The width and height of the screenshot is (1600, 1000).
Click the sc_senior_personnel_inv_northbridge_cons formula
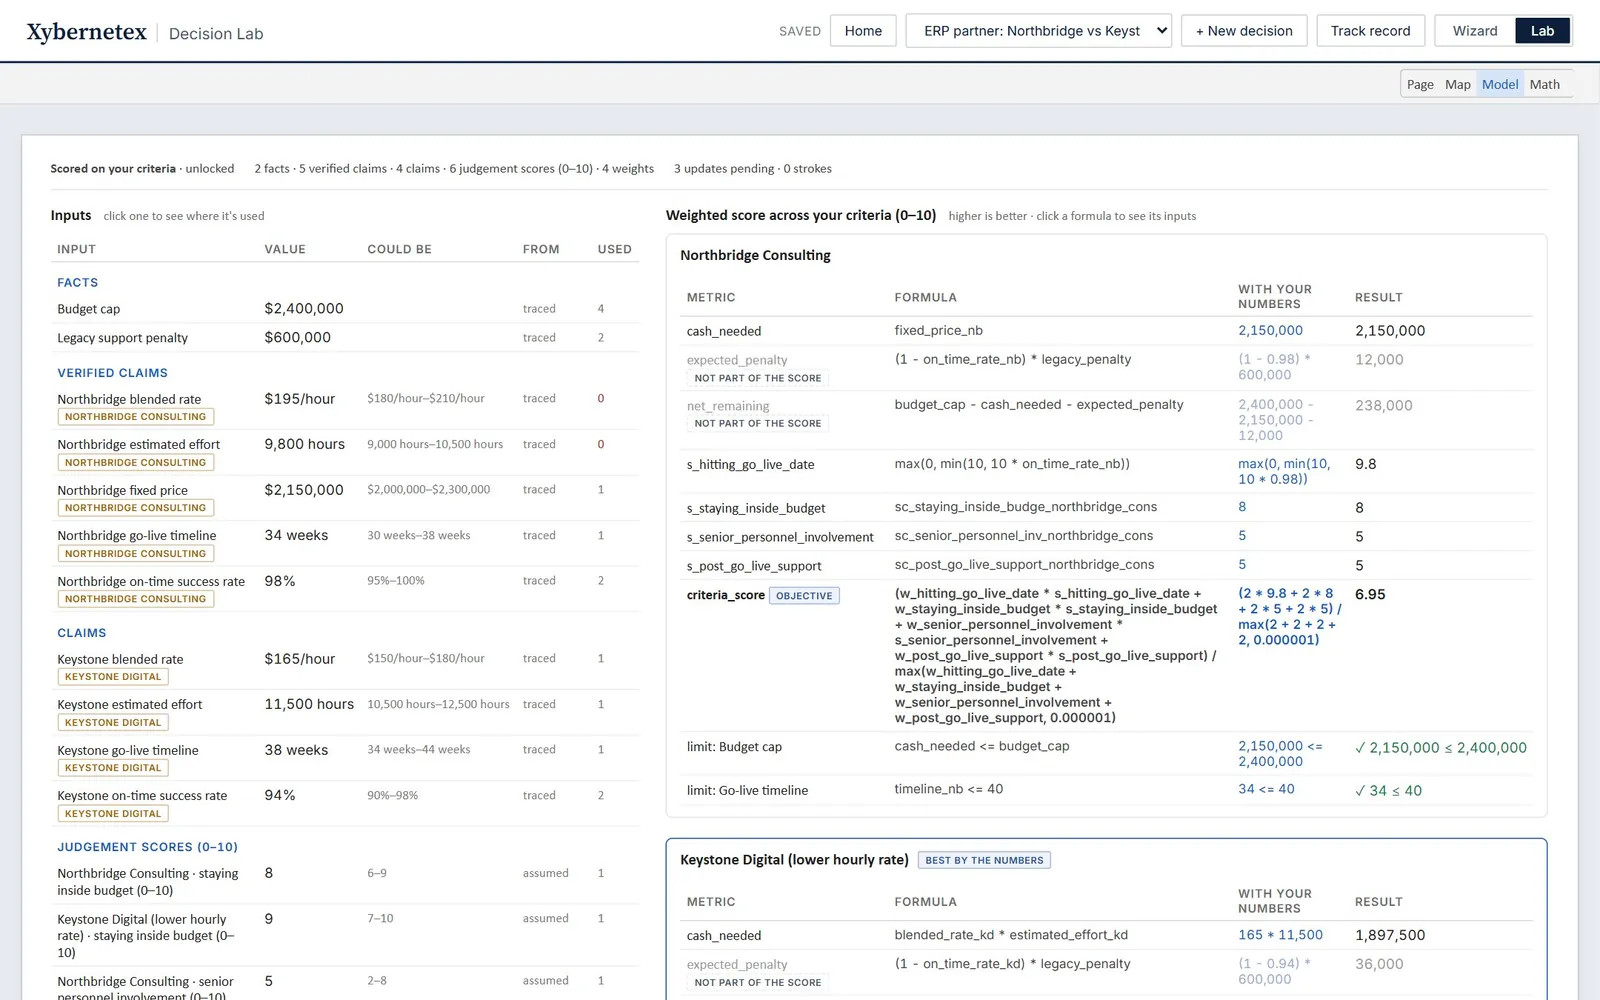point(1024,535)
